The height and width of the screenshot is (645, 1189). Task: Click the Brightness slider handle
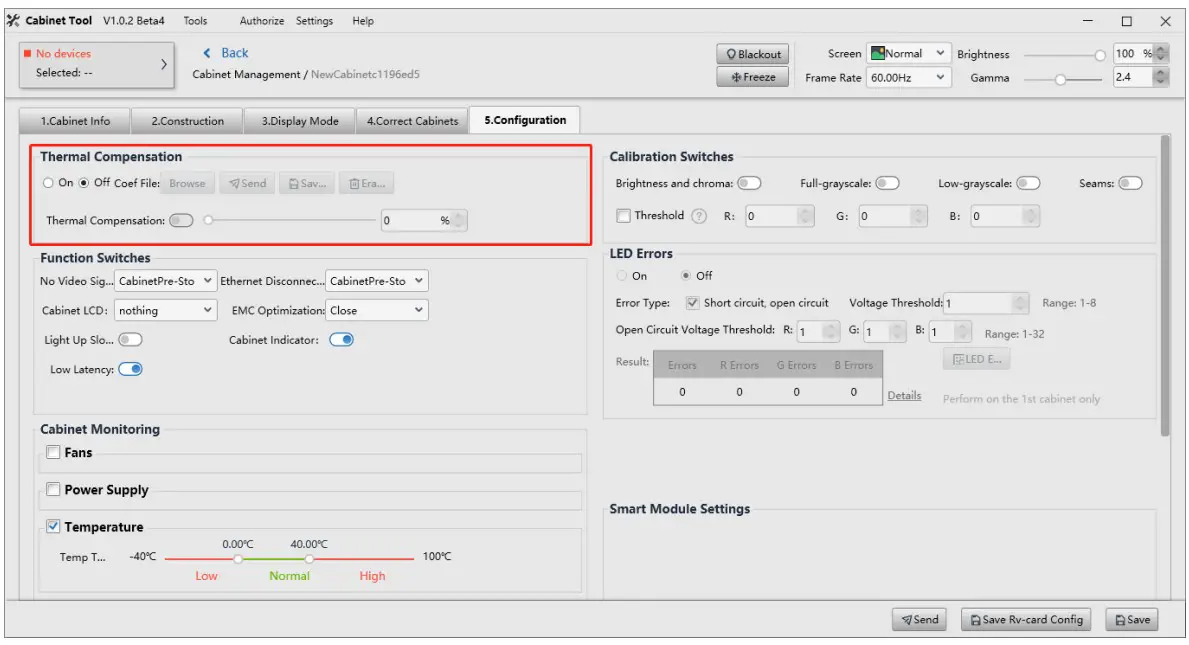[x=1100, y=55]
